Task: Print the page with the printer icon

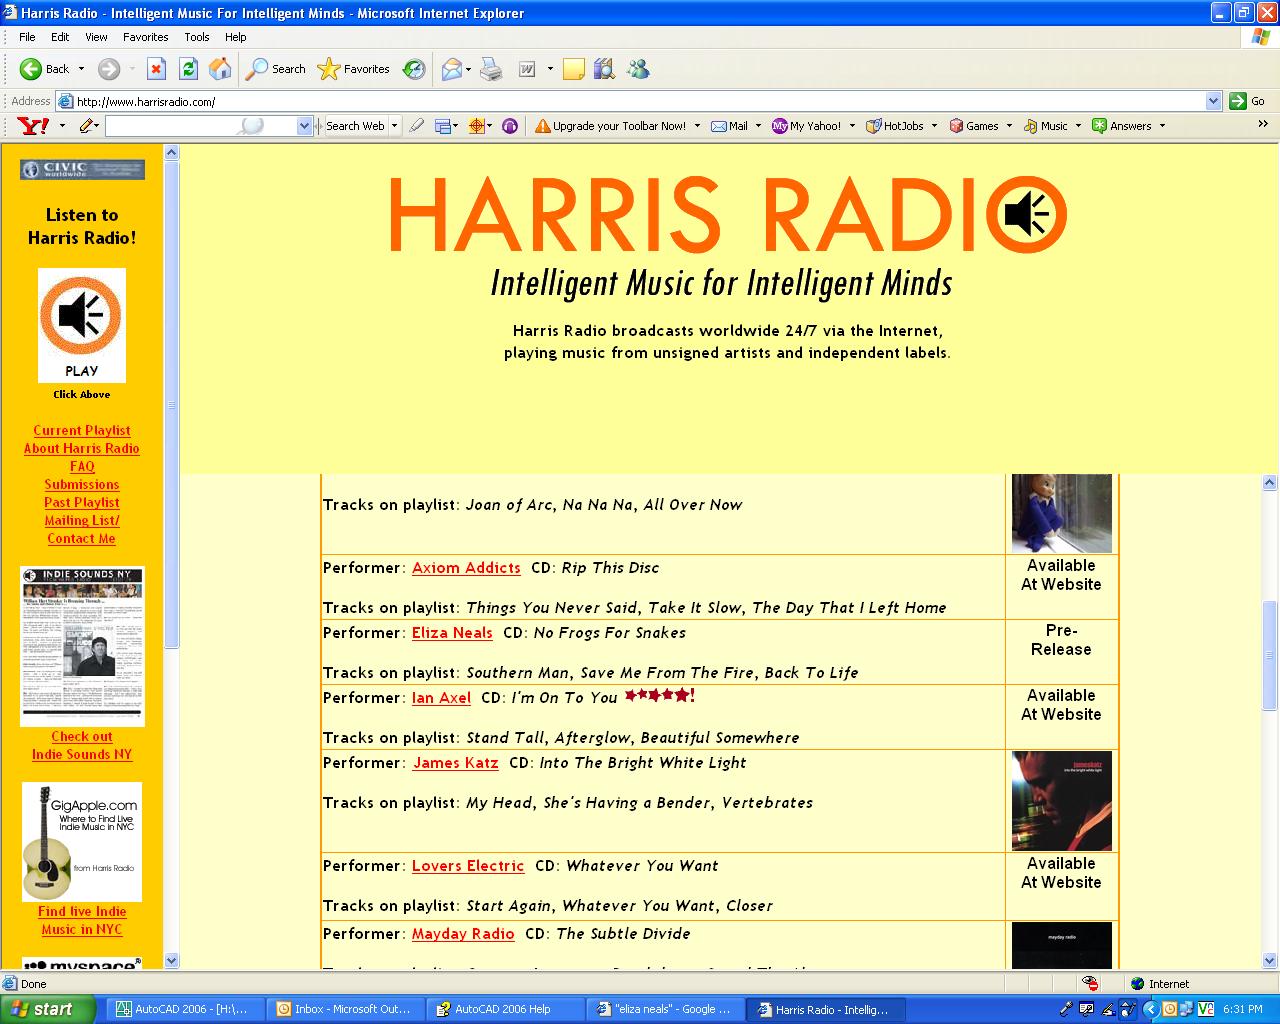Action: pos(491,69)
